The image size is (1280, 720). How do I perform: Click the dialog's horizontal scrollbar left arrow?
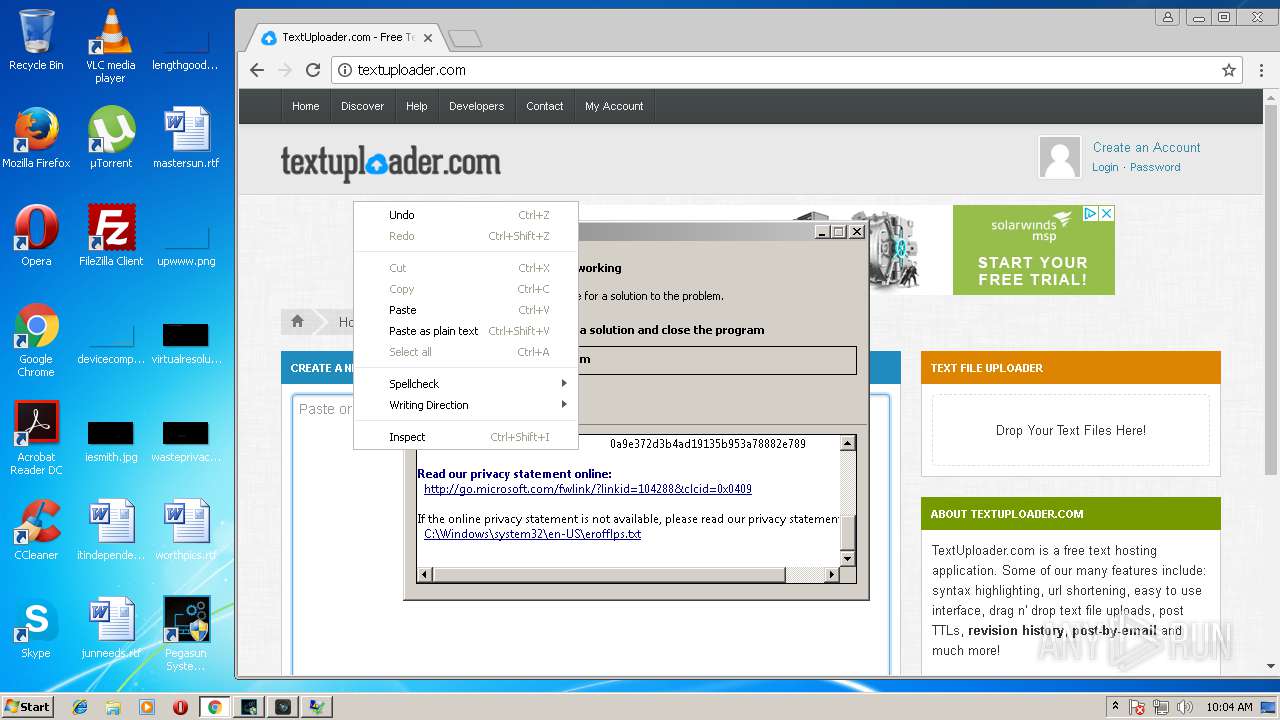[x=425, y=574]
